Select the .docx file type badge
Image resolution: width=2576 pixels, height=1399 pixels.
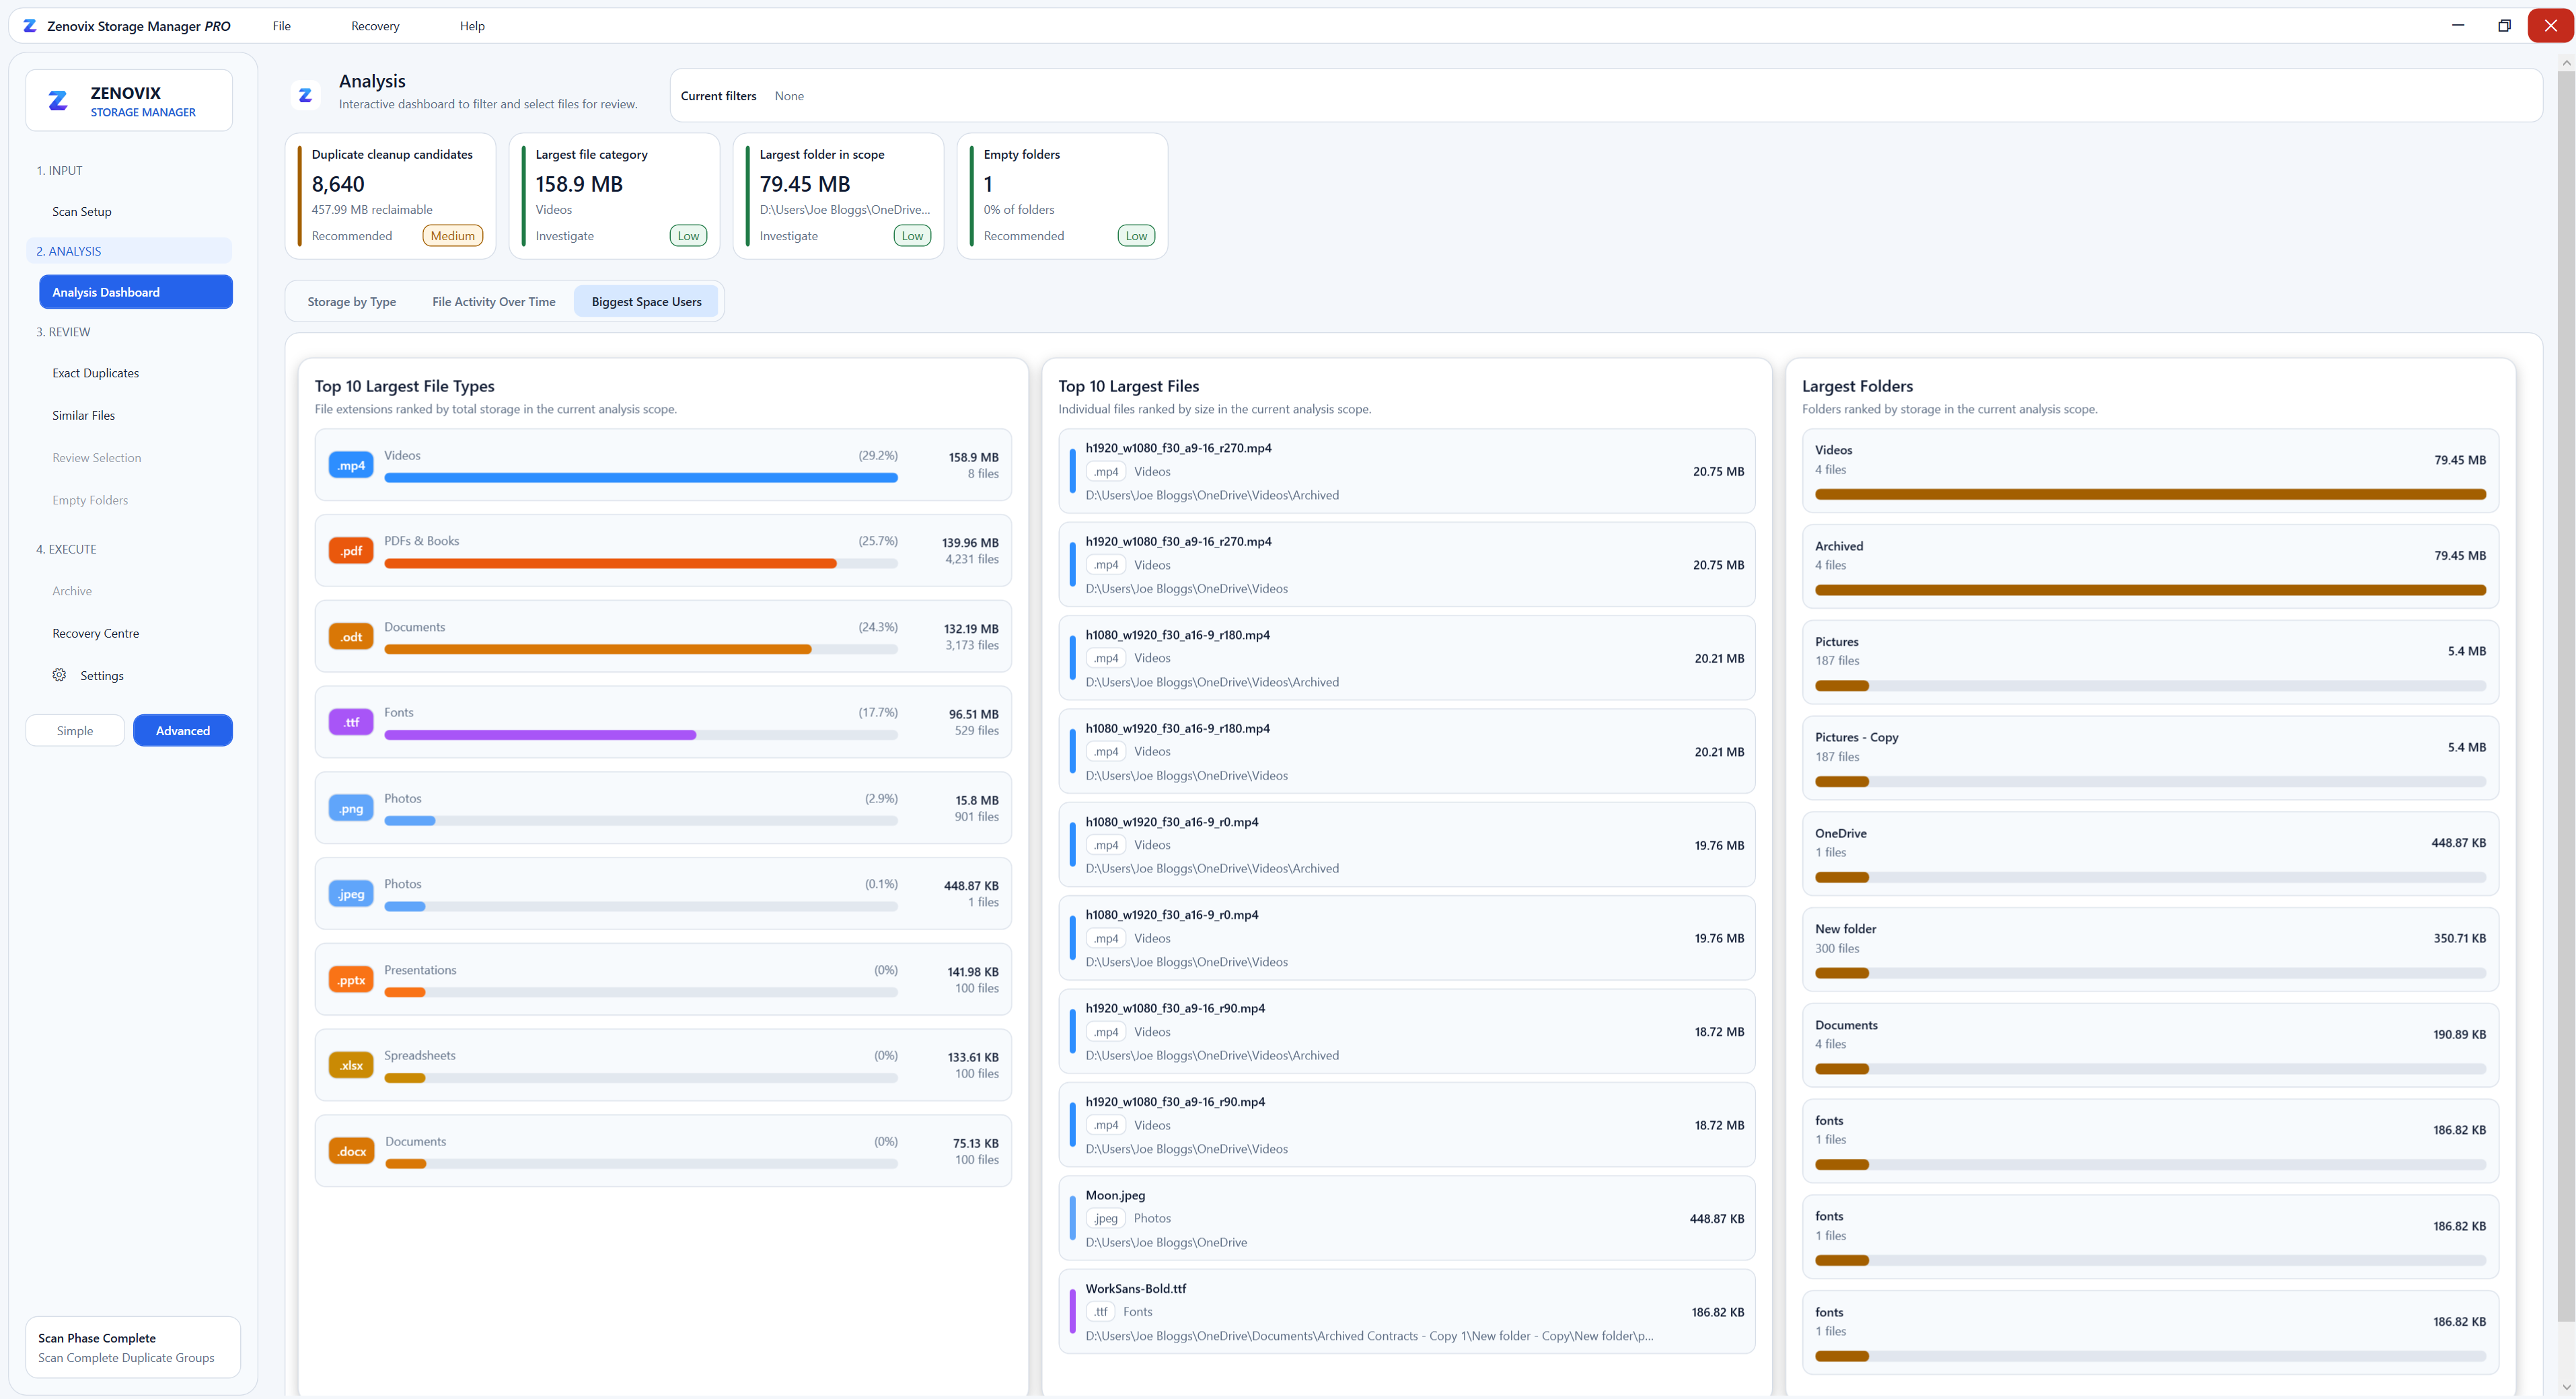[x=351, y=1151]
